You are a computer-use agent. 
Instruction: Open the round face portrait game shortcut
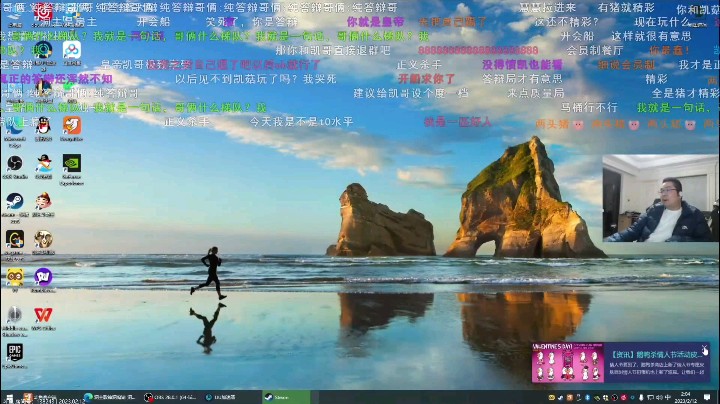(43, 242)
